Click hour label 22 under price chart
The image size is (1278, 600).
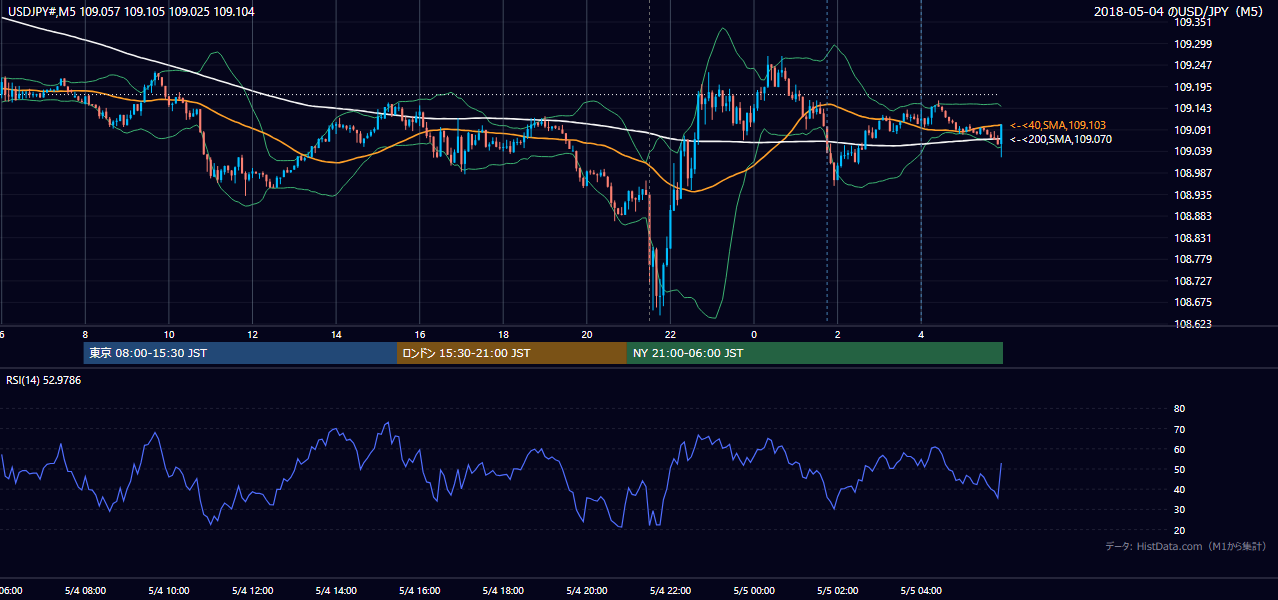[671, 335]
